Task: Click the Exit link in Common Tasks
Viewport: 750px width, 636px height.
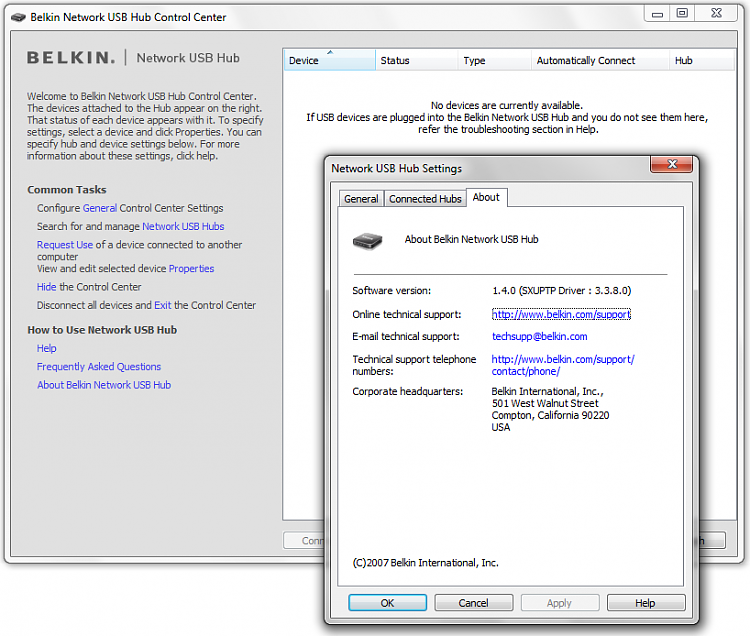Action: (x=163, y=305)
